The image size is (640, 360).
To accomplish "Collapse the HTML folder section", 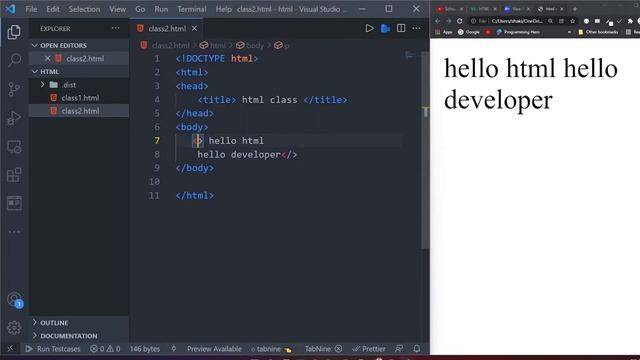I will tap(35, 71).
